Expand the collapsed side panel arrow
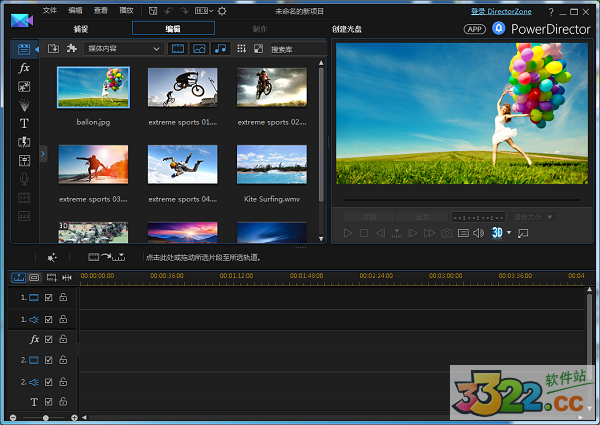Screen dimensions: 600x425 [43, 152]
